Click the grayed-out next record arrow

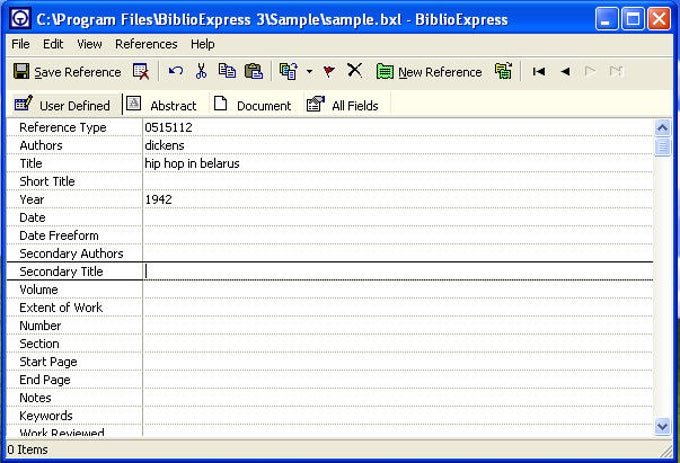click(x=590, y=71)
